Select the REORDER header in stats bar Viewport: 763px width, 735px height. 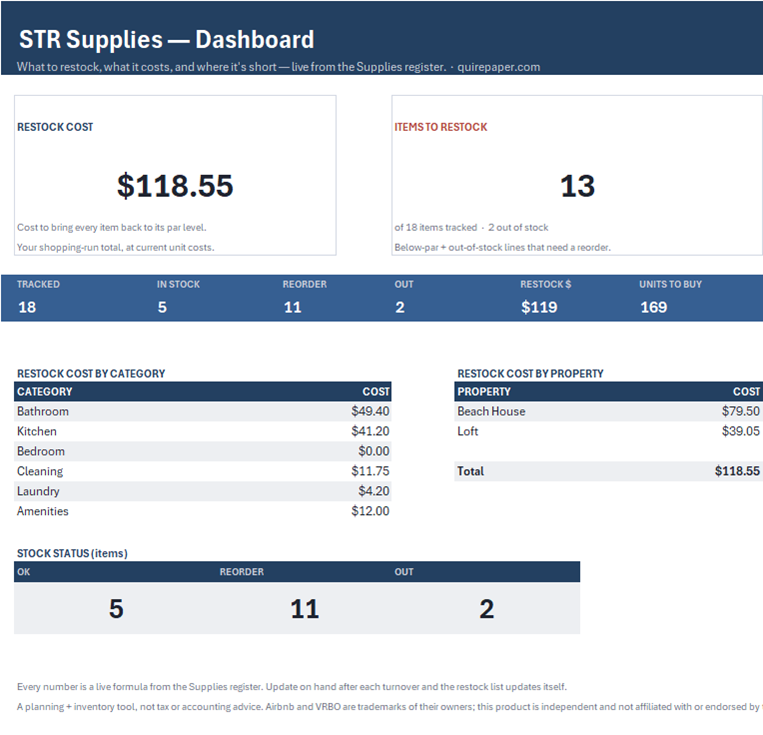coord(305,284)
